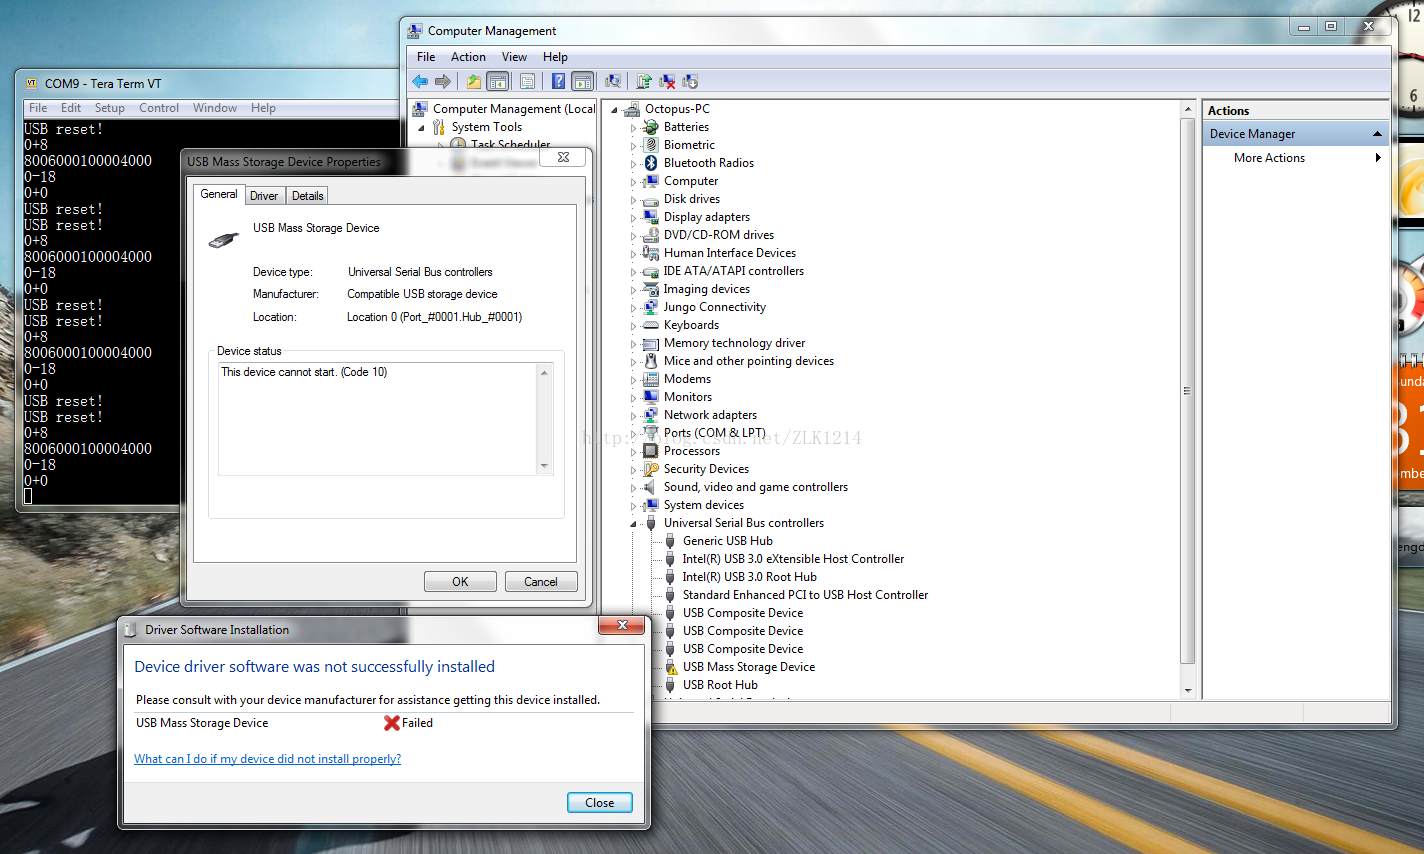This screenshot has height=854, width=1424.
Task: Expand the Memory technology driver node
Action: tap(633, 344)
